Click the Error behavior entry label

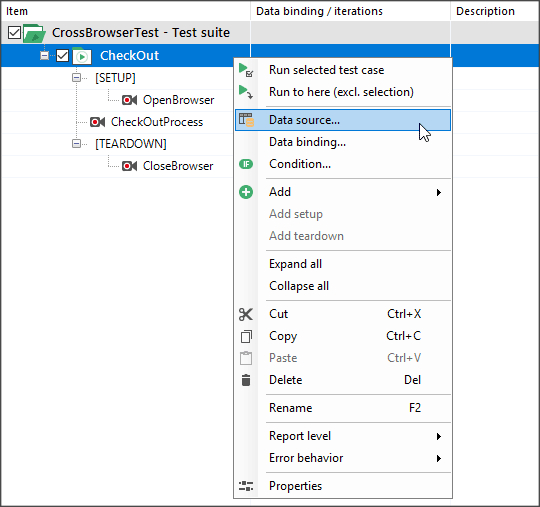(306, 458)
